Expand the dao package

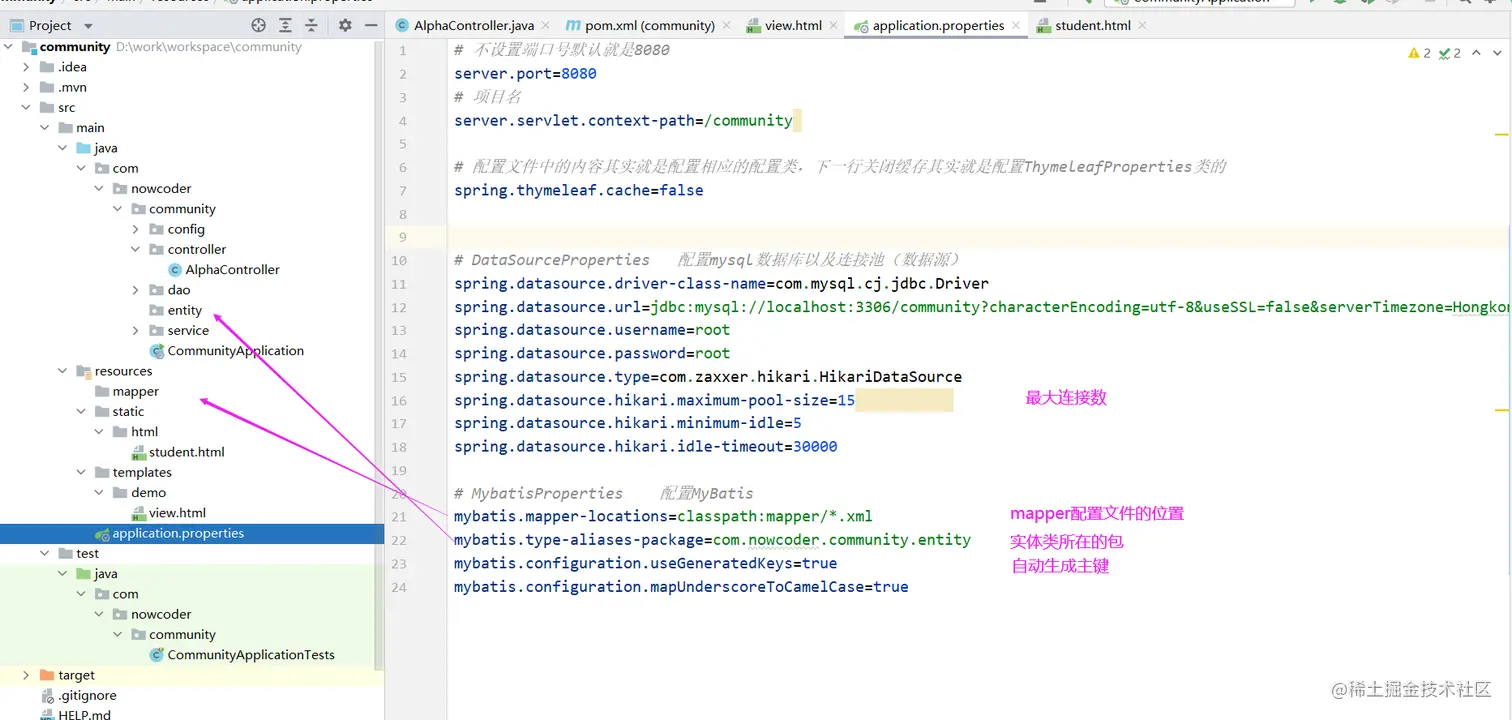137,290
